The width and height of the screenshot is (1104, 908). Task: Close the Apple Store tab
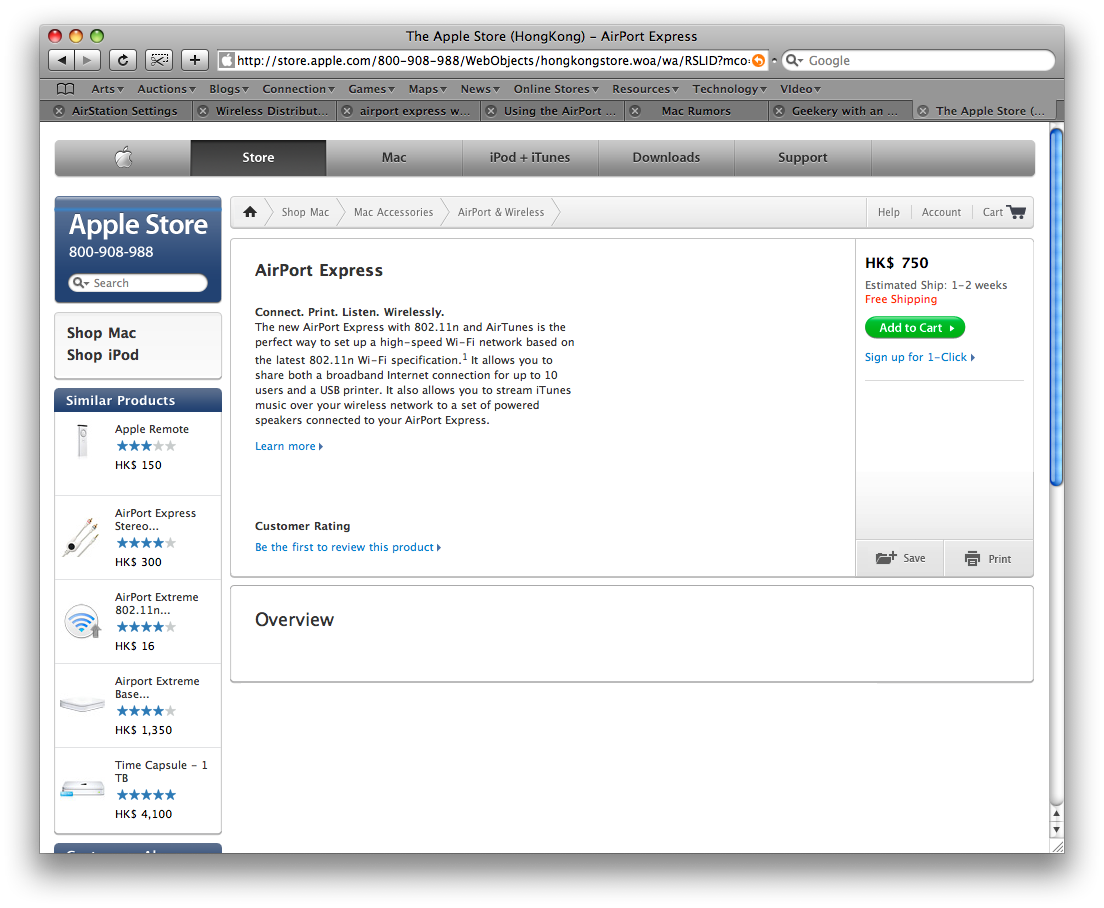point(923,111)
